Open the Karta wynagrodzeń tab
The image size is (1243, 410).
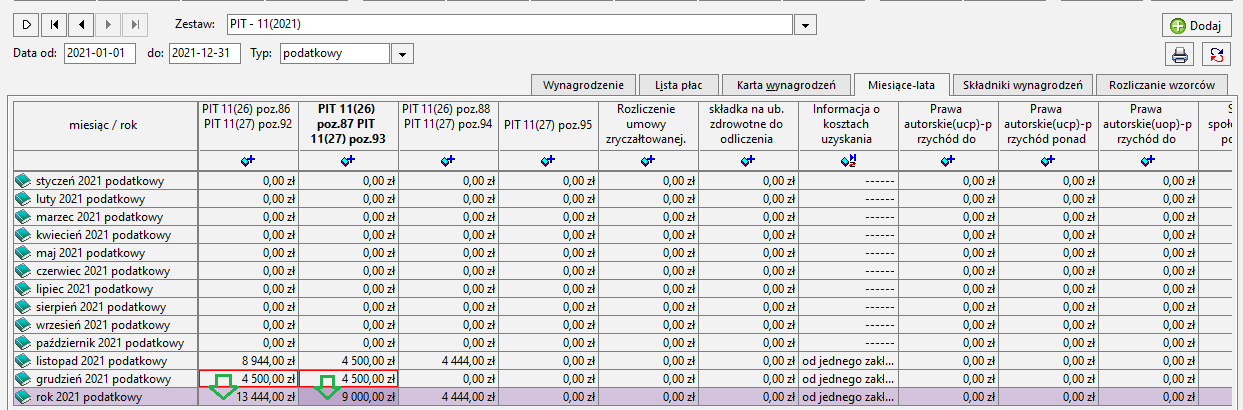[x=787, y=84]
